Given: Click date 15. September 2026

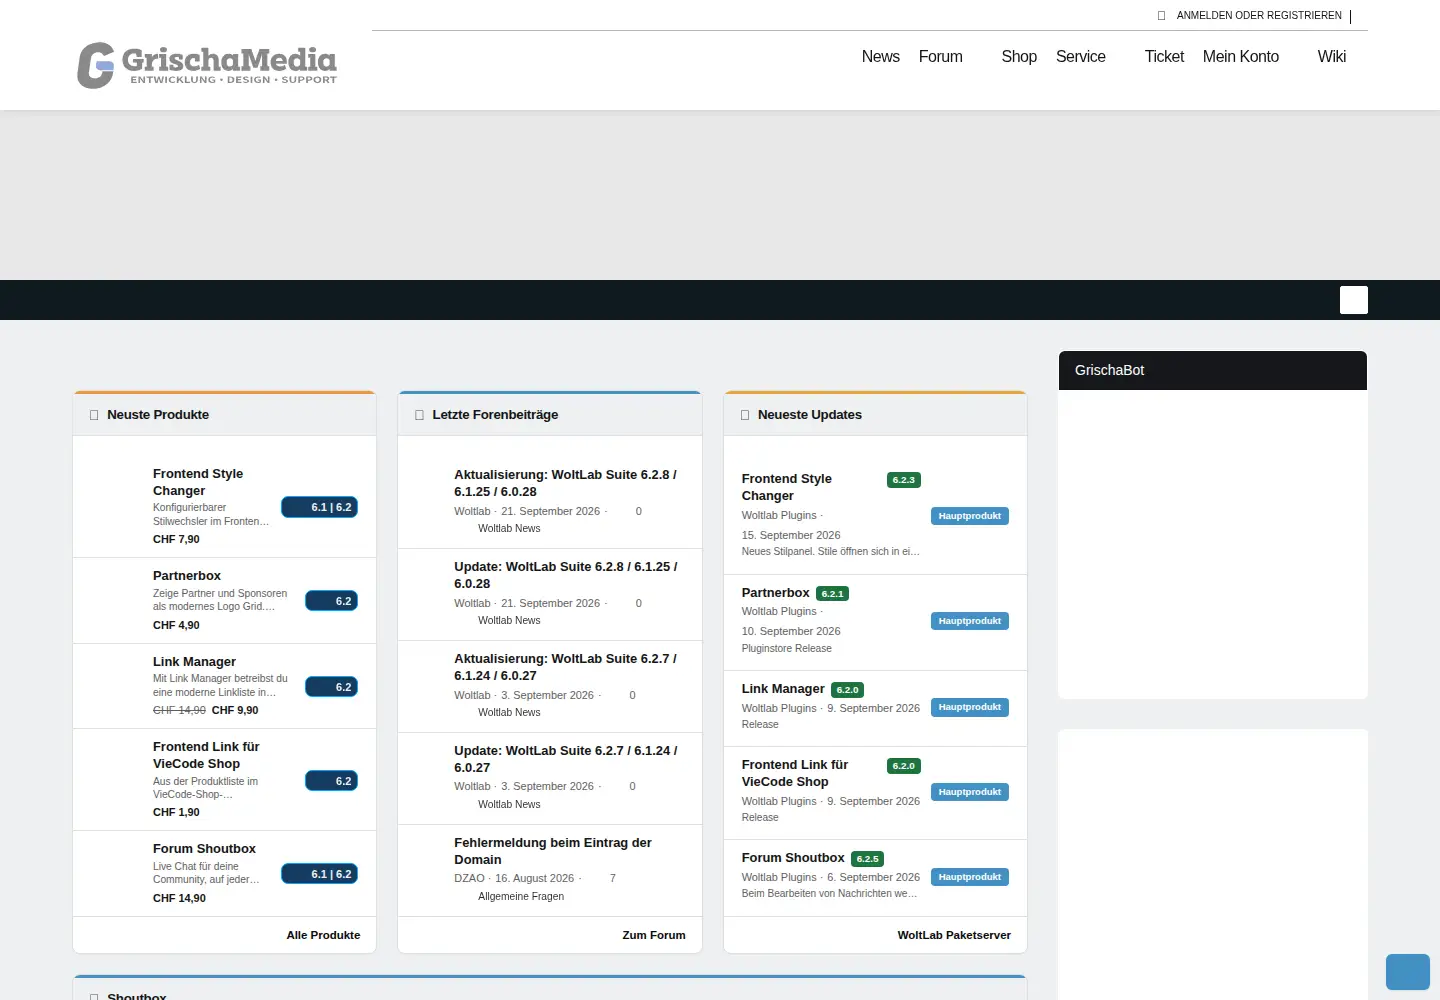Looking at the screenshot, I should (x=791, y=535).
